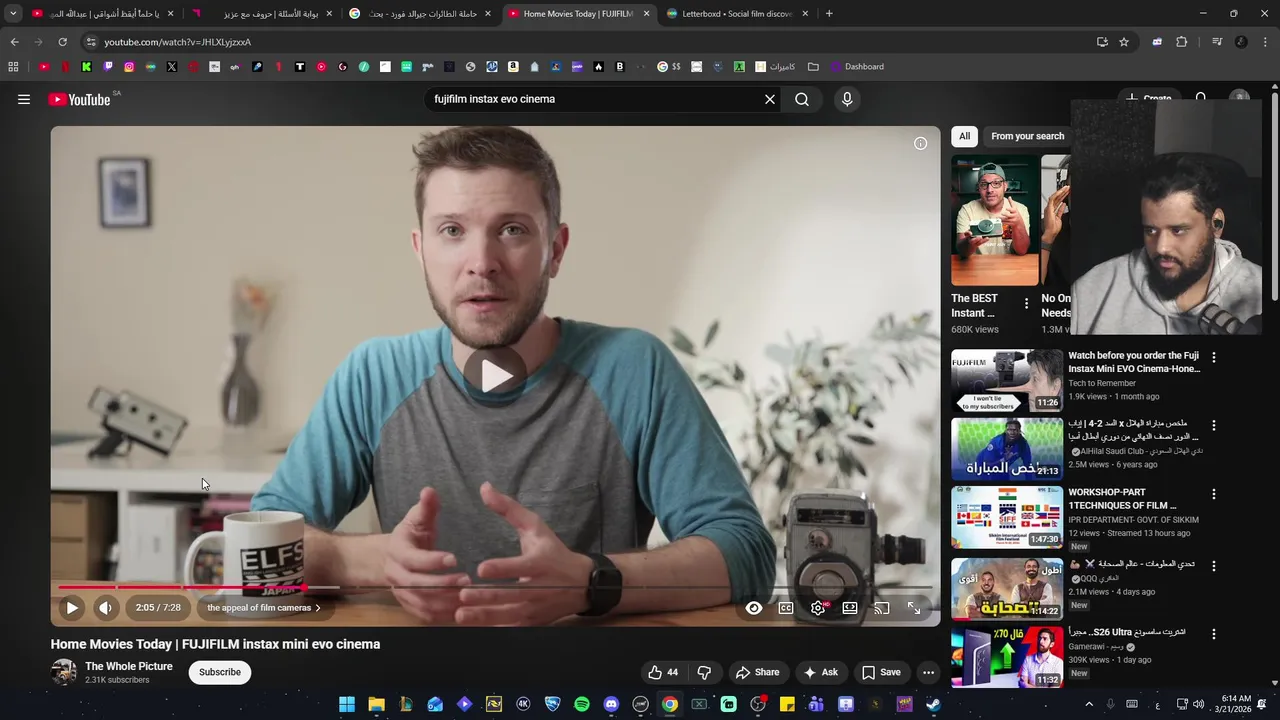
Task: Open menu for WORKSHOP-PART 1 video
Action: (x=1214, y=494)
